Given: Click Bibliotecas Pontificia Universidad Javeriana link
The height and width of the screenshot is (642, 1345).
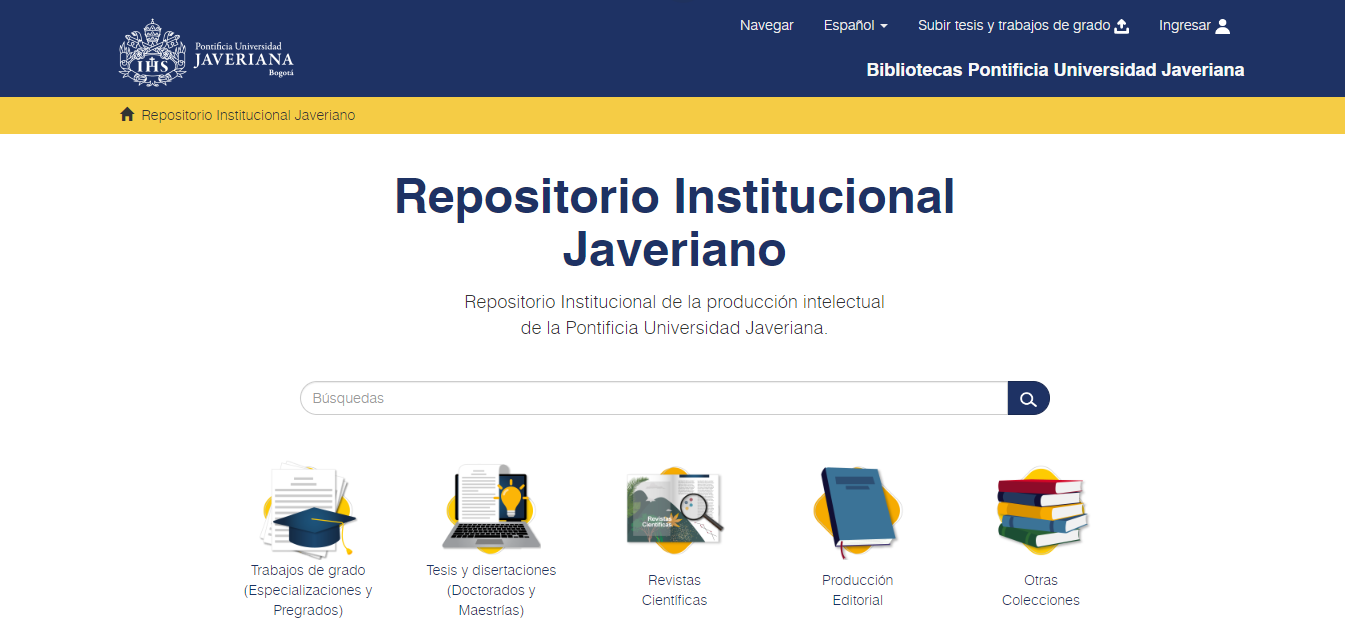Looking at the screenshot, I should tap(1055, 70).
